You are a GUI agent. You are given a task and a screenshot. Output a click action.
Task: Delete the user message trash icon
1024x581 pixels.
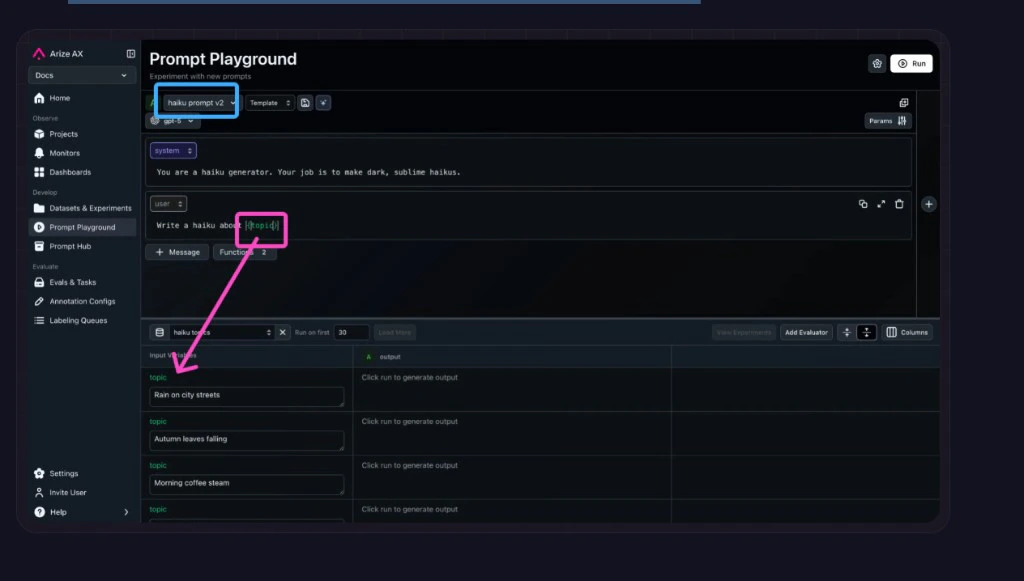(899, 204)
